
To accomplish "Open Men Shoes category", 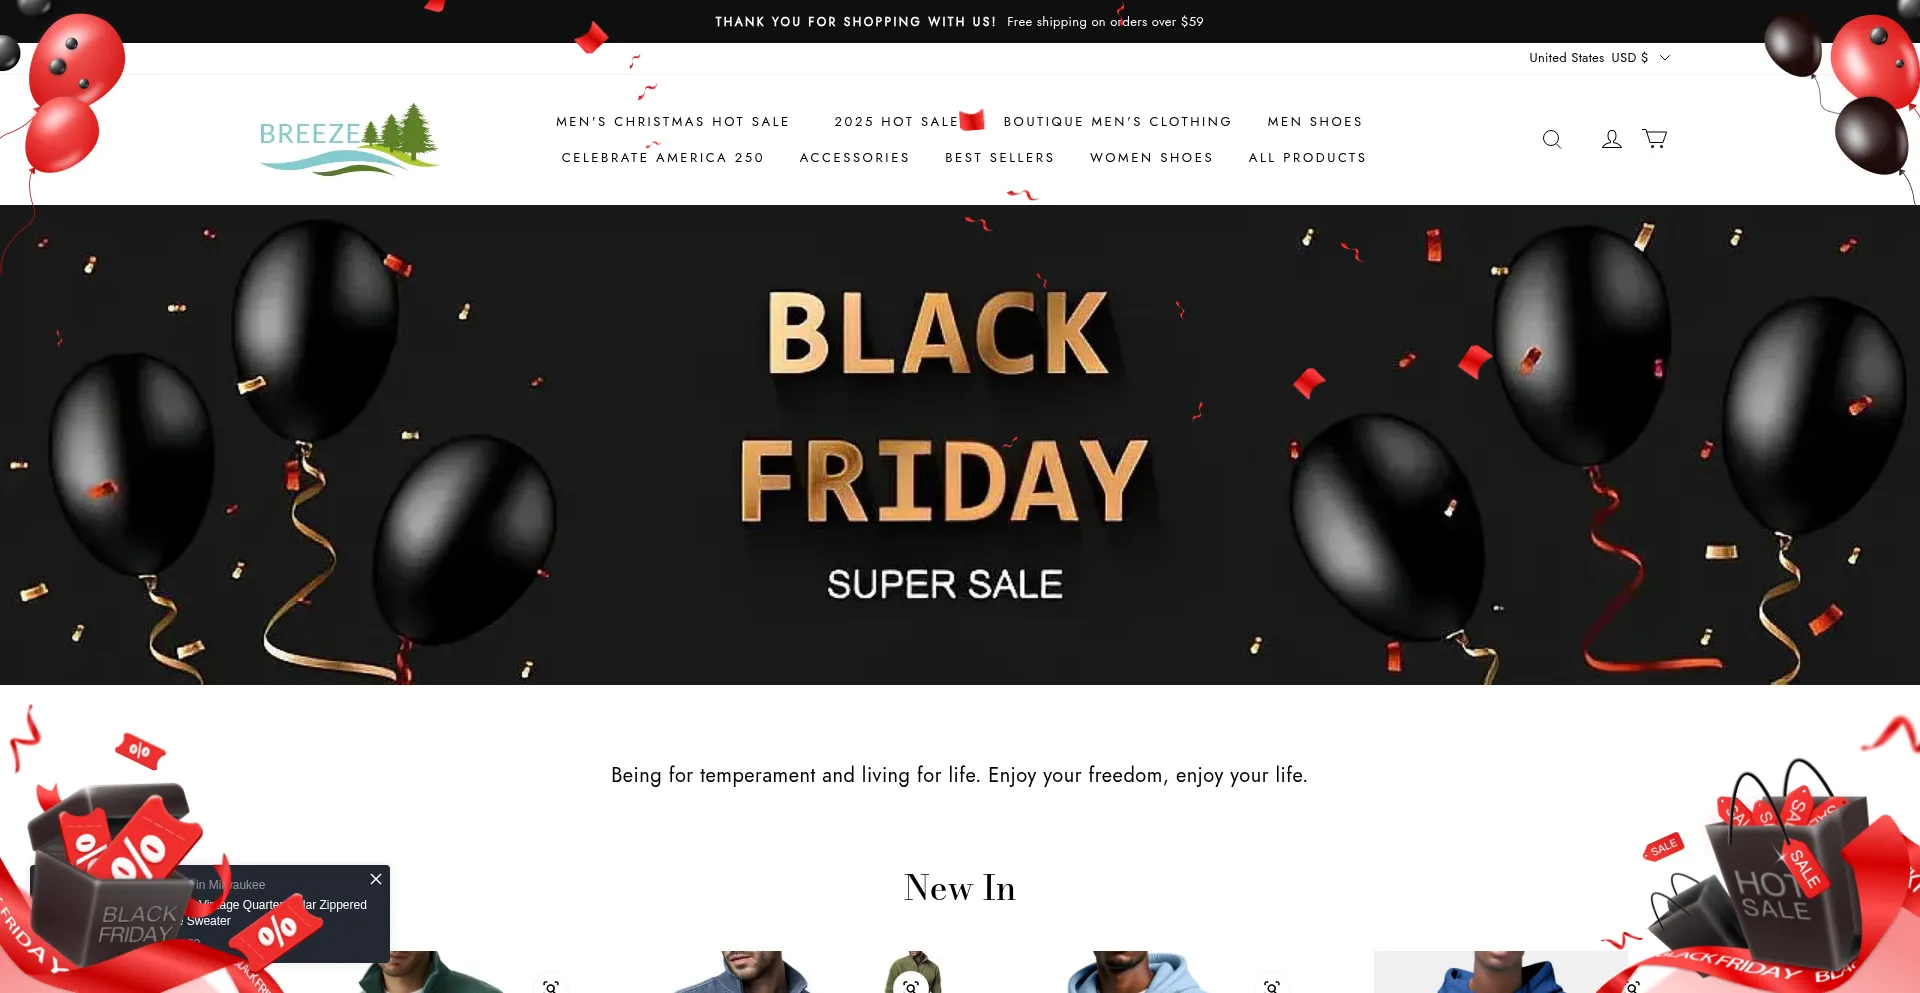I will (1315, 122).
